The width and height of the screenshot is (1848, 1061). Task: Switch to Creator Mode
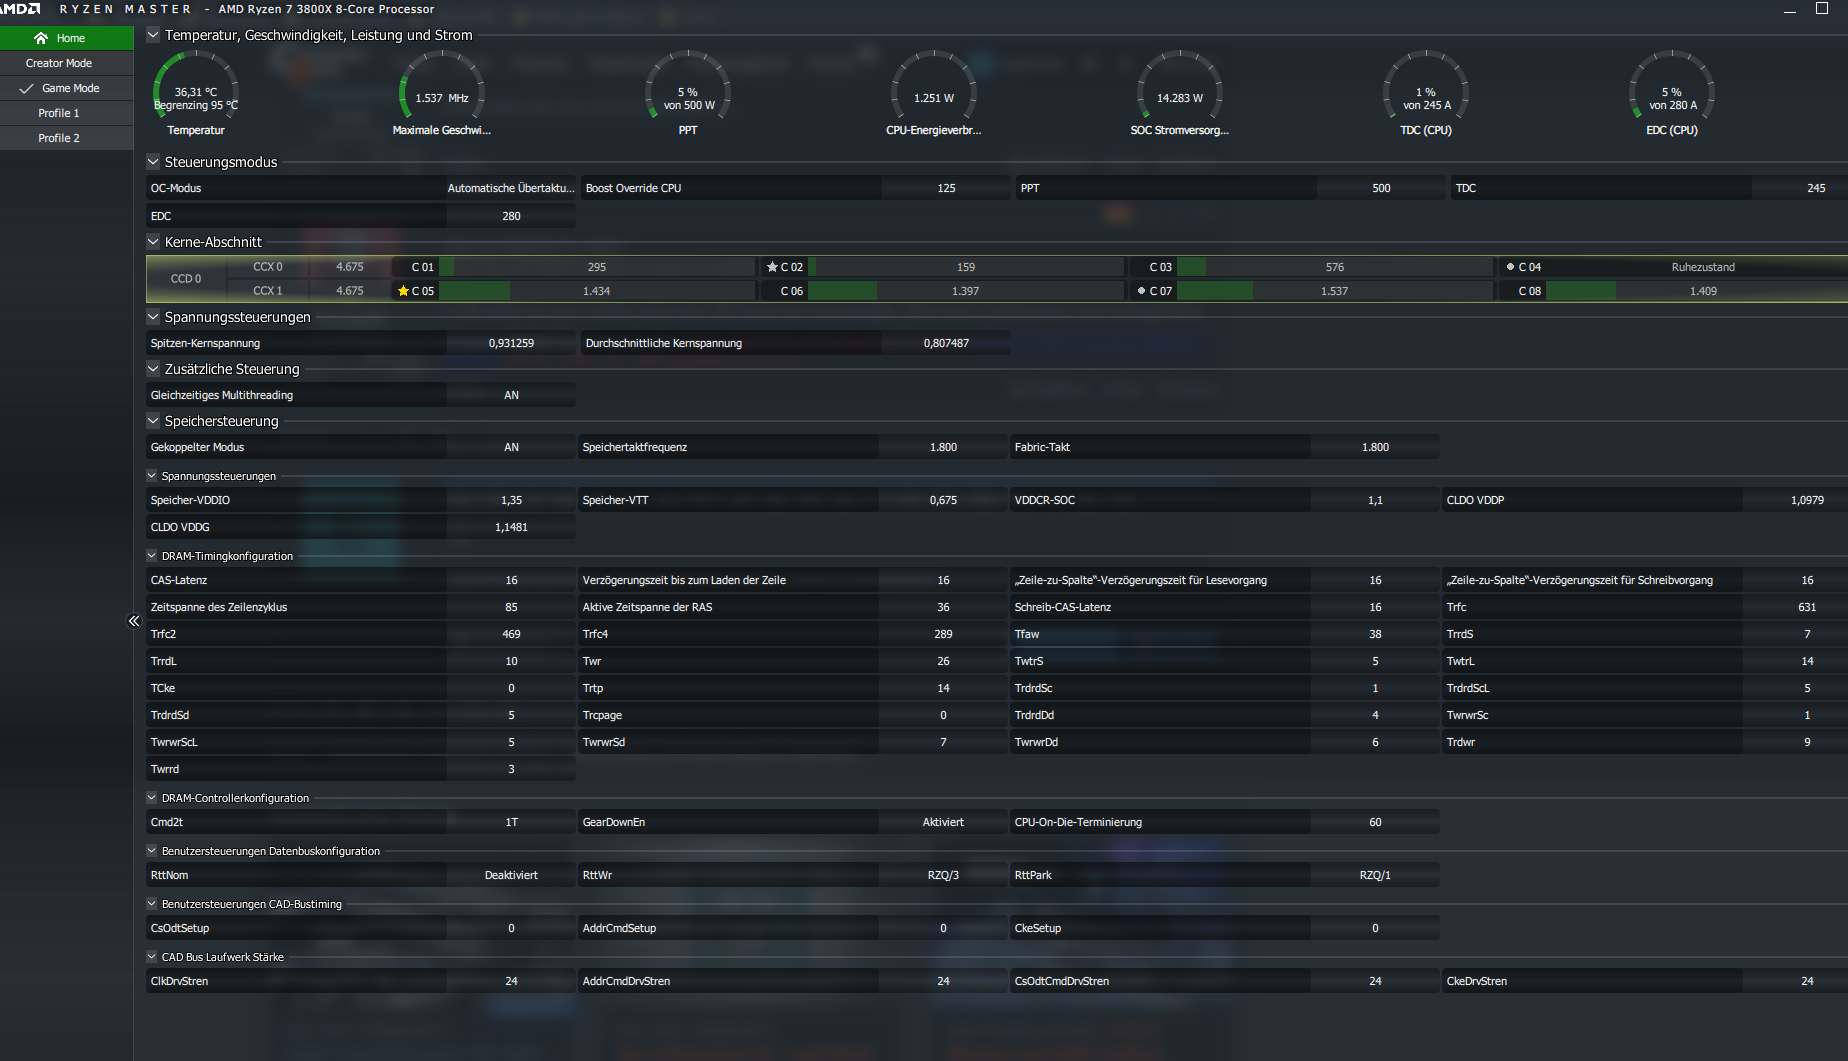coord(67,63)
